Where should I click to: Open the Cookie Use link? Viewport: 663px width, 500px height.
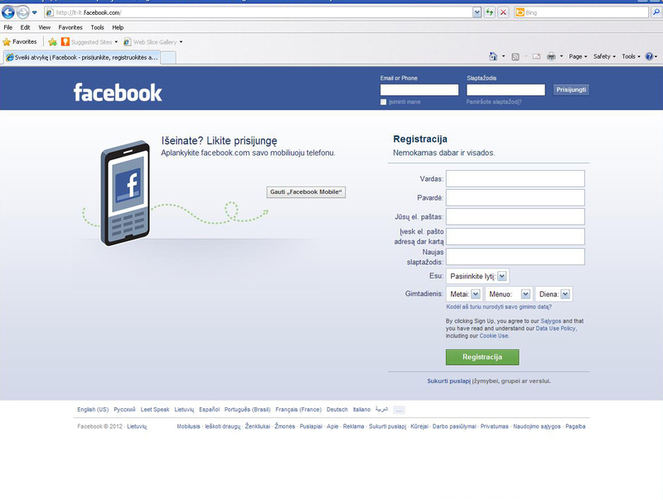[x=493, y=336]
